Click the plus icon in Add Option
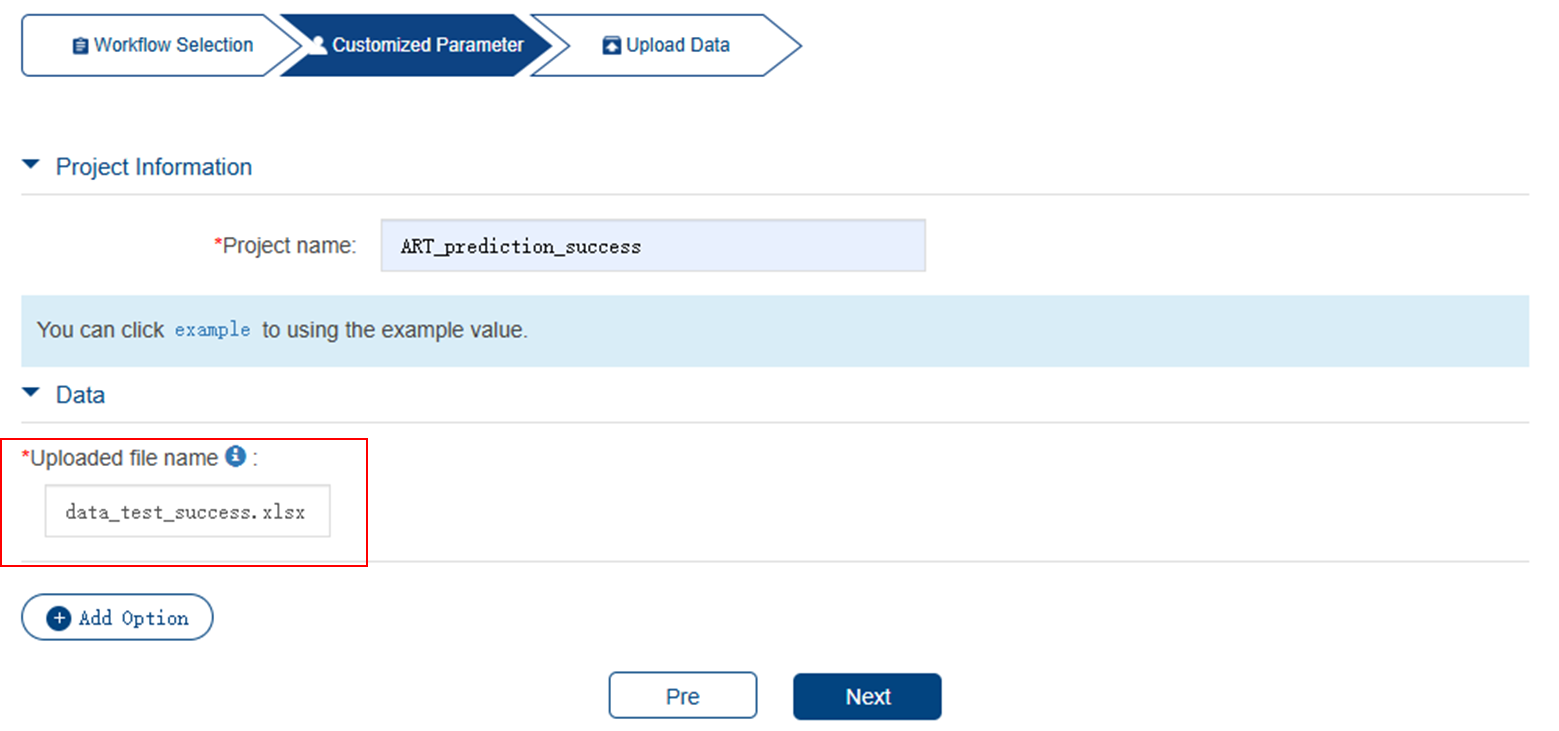This screenshot has height=731, width=1559. pos(60,618)
